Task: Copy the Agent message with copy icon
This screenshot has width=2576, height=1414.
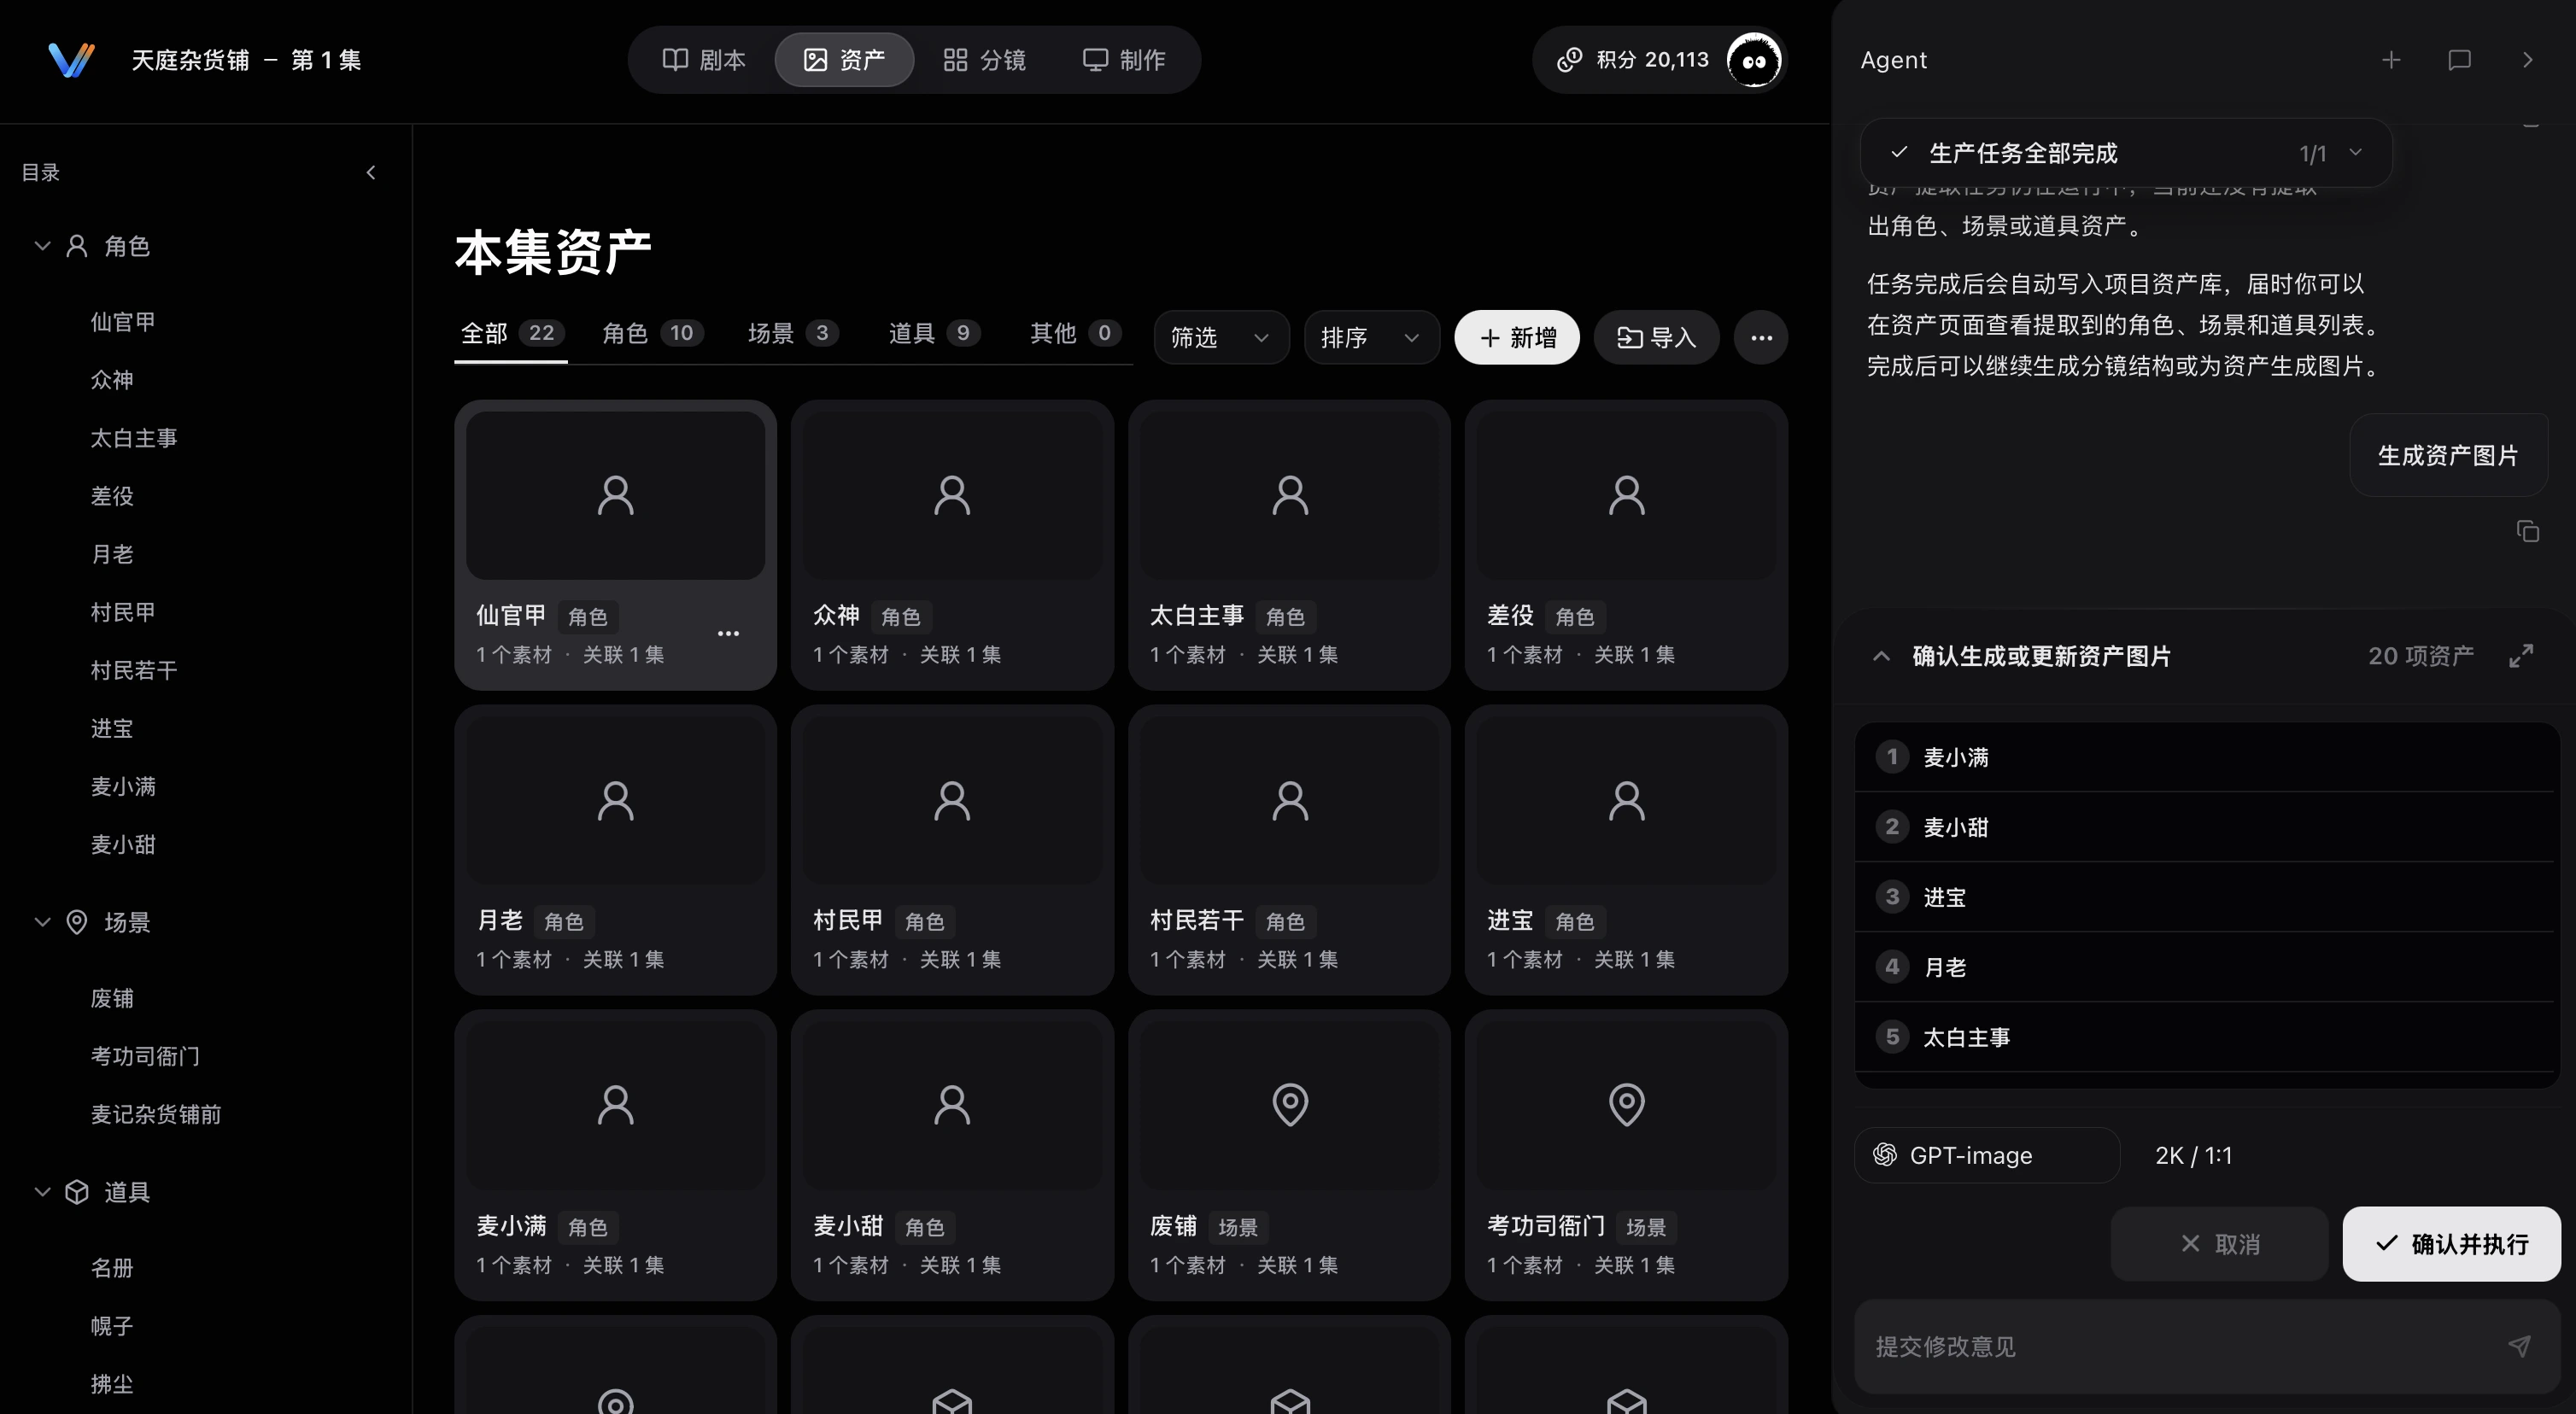Action: pos(2527,531)
